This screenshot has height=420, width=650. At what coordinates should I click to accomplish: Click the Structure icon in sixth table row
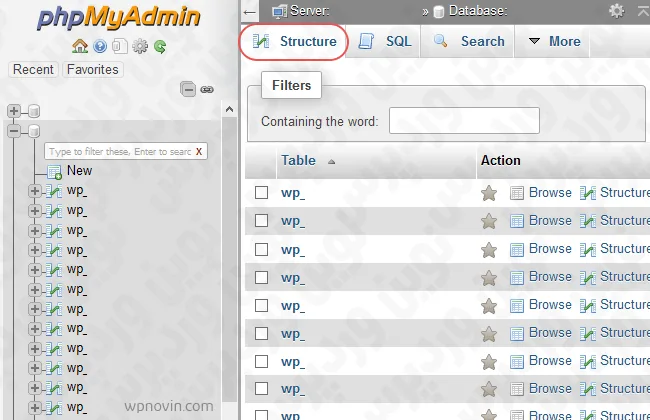click(x=587, y=334)
